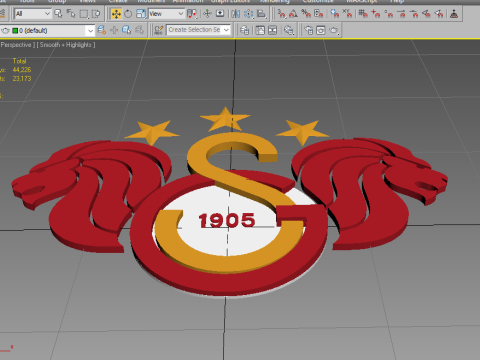The width and height of the screenshot is (480, 360).
Task: Toggle XY axis constraints snap icon
Action: [347, 14]
